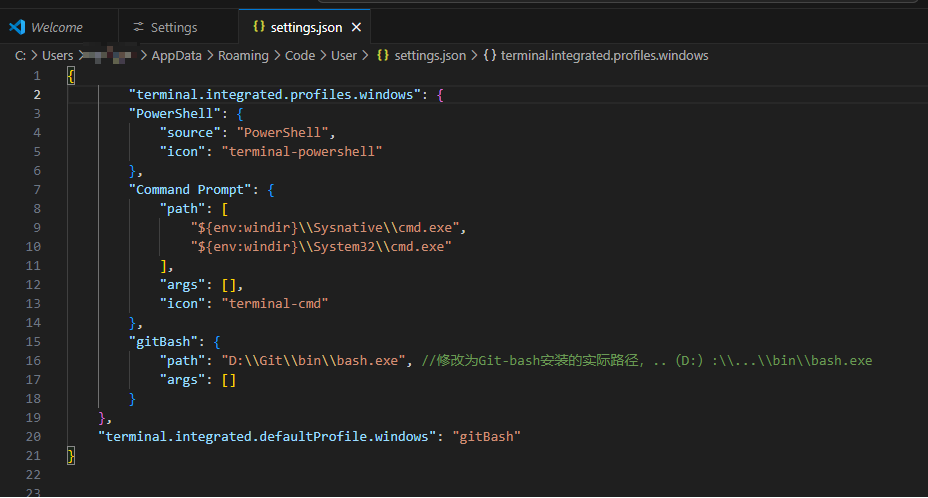Screen dimensions: 928x498
Task: Select the settings.json editor tab
Action: pyautogui.click(x=305, y=27)
